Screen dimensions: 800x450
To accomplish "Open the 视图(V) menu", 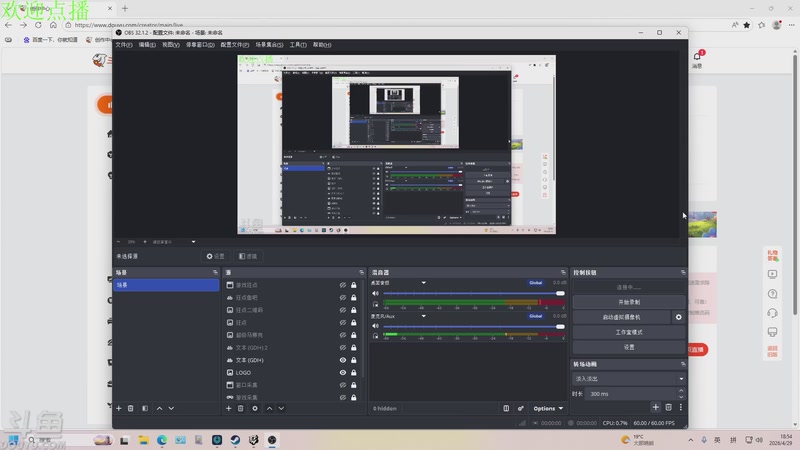I will (170, 45).
